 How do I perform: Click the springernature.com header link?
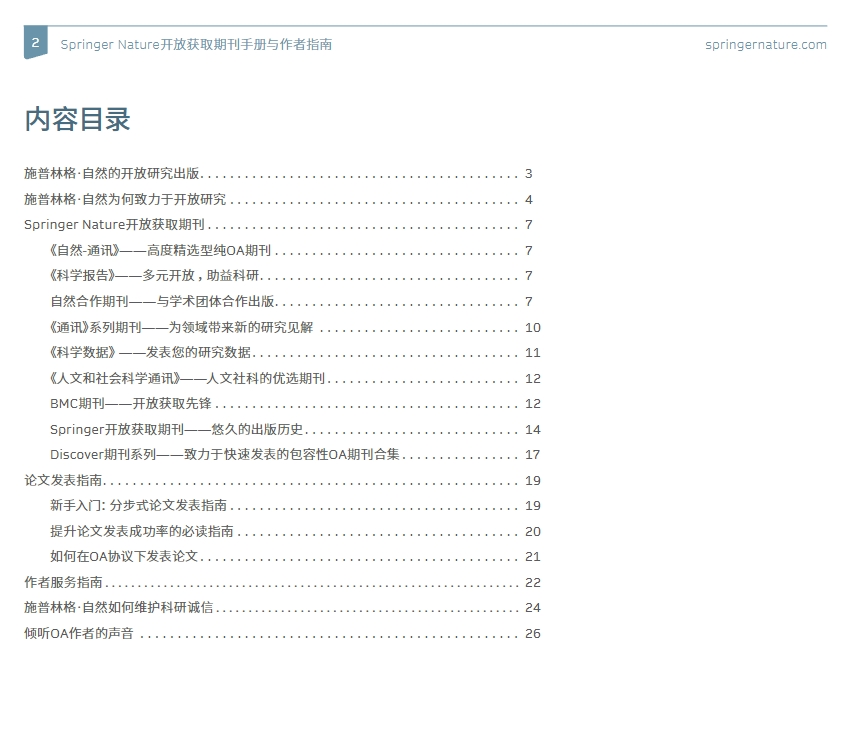766,44
